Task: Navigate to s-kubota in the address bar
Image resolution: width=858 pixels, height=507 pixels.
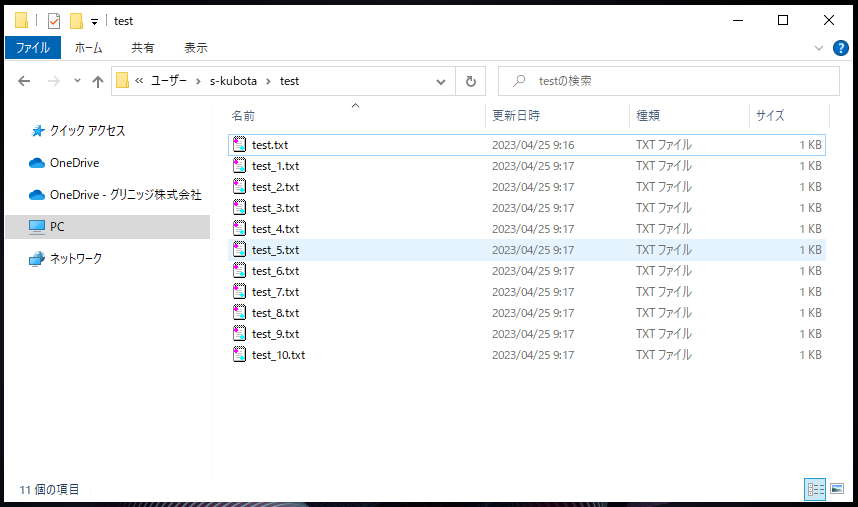Action: (x=233, y=80)
